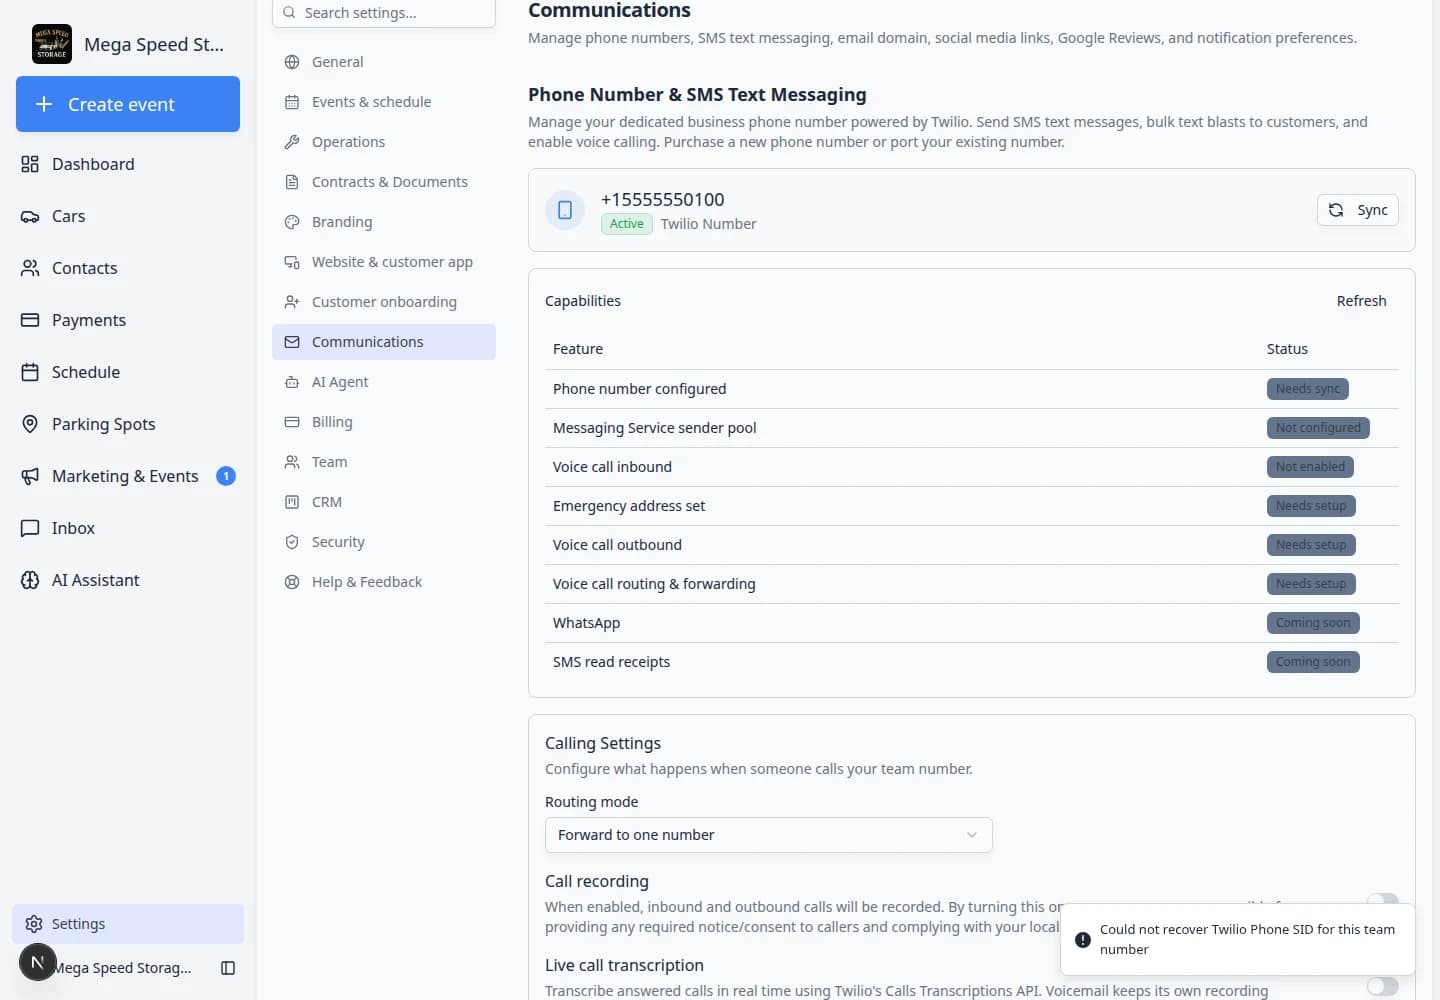Click the Sync button for the Twilio number
This screenshot has height=1000, width=1440.
(1357, 210)
